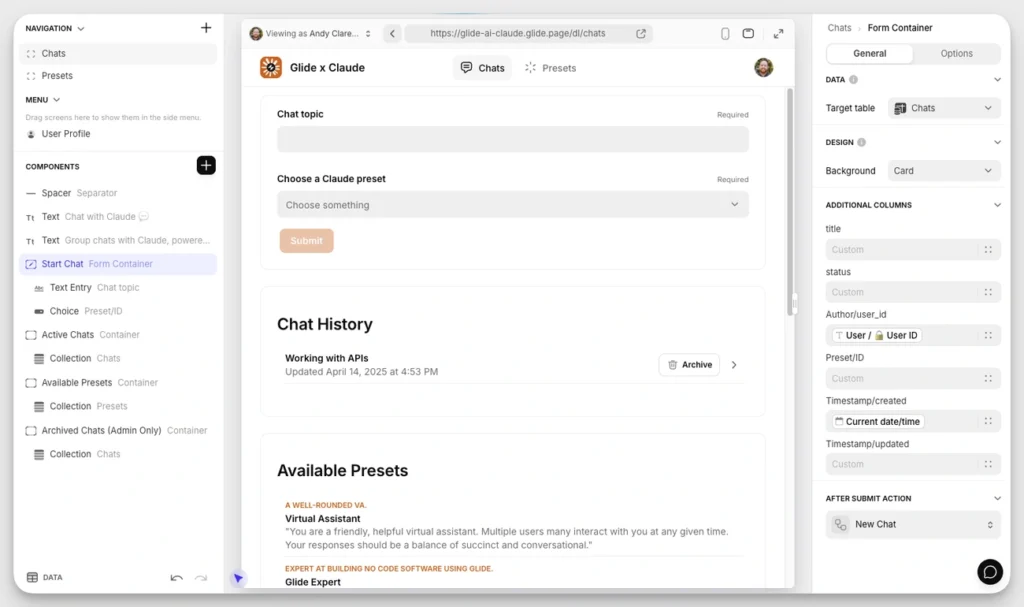This screenshot has width=1024, height=607.
Task: Open user avatar in app header
Action: [x=763, y=67]
